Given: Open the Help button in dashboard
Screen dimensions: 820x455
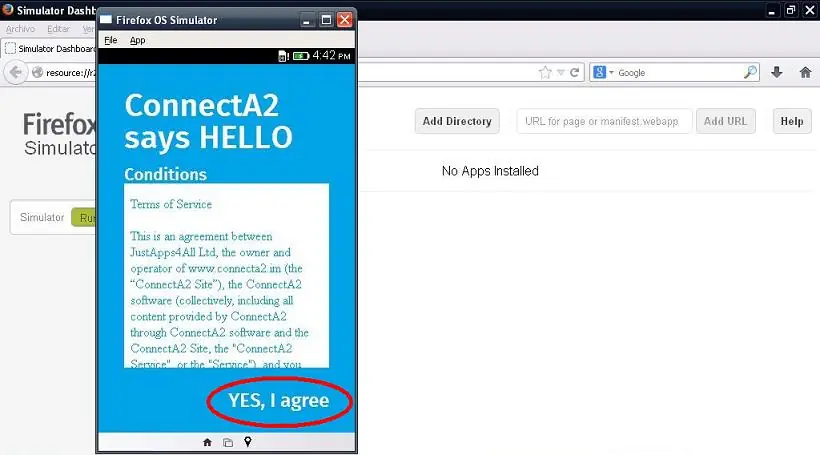Looking at the screenshot, I should (x=792, y=121).
